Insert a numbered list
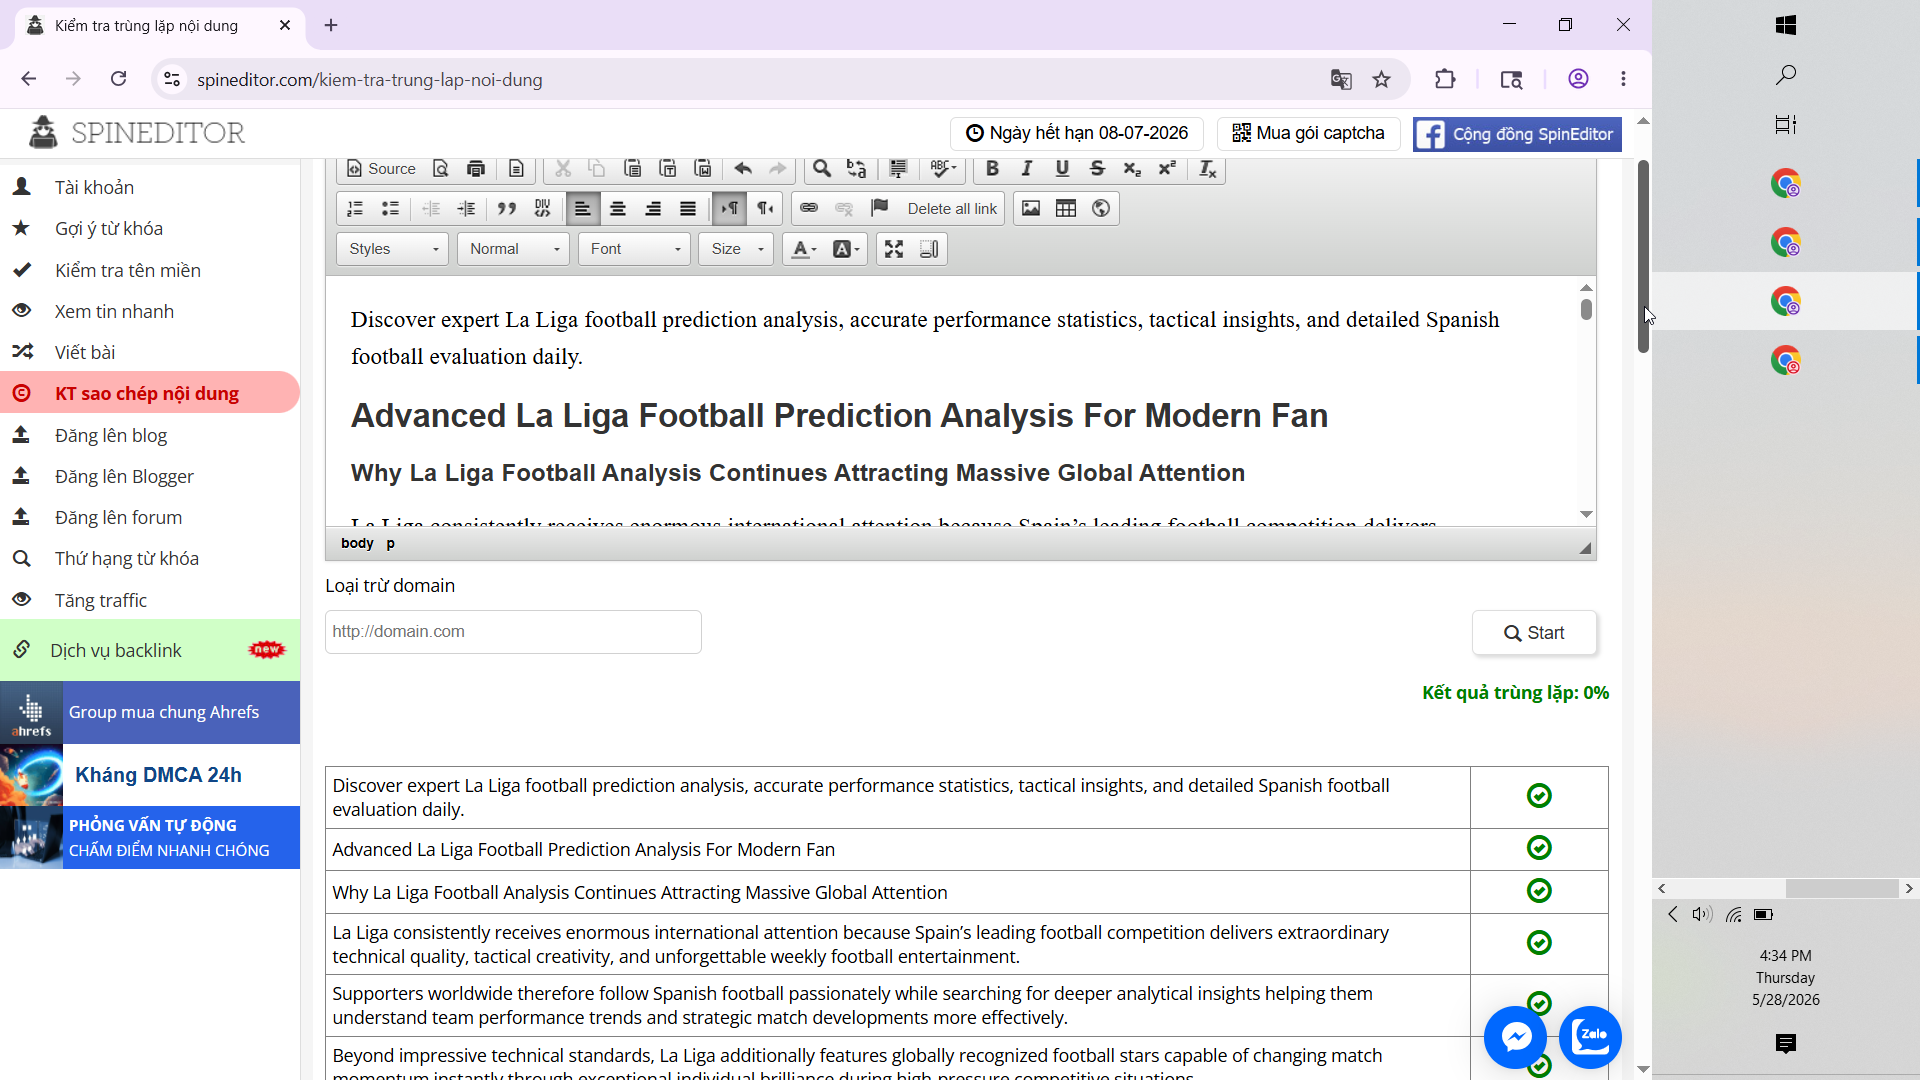The height and width of the screenshot is (1080, 1920). [x=355, y=209]
